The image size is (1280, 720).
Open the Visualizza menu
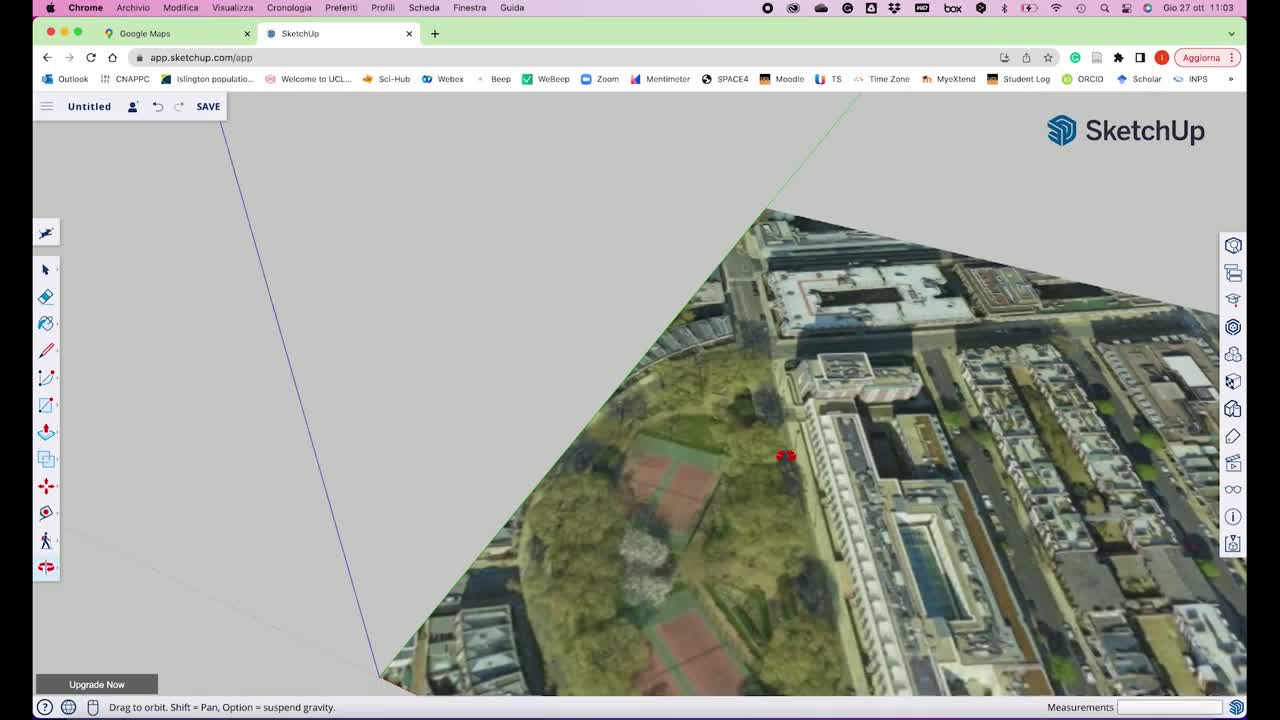point(233,8)
